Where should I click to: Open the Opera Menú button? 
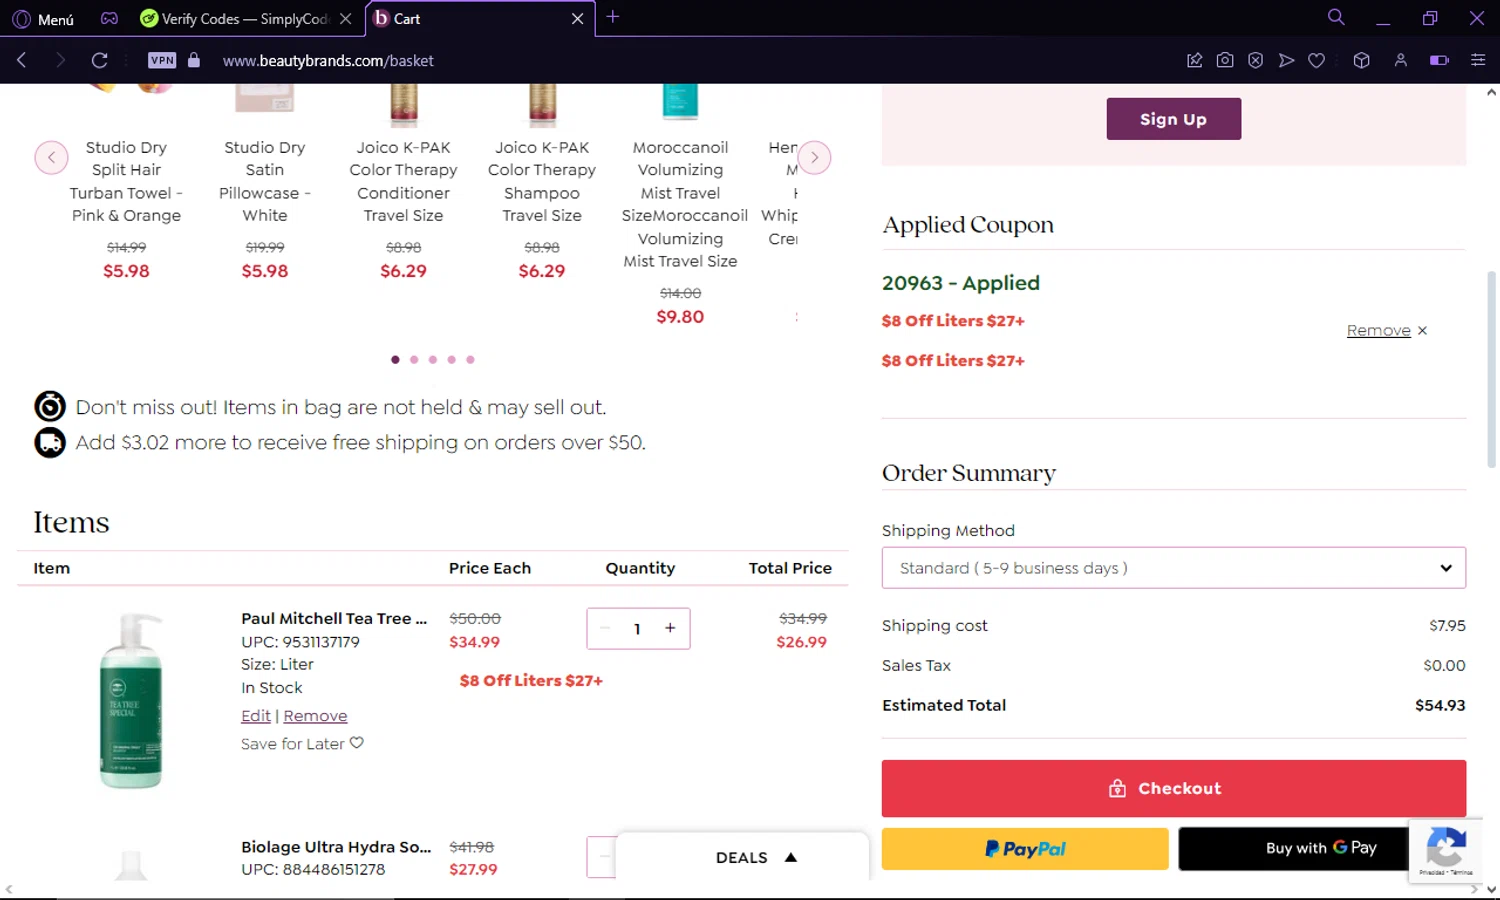[43, 19]
